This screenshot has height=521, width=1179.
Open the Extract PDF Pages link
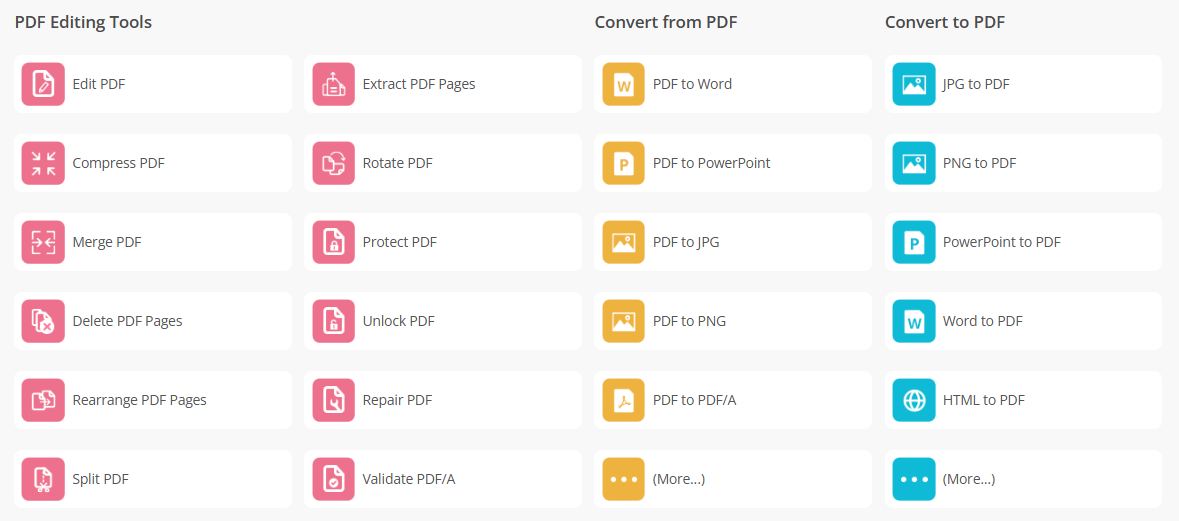(419, 84)
